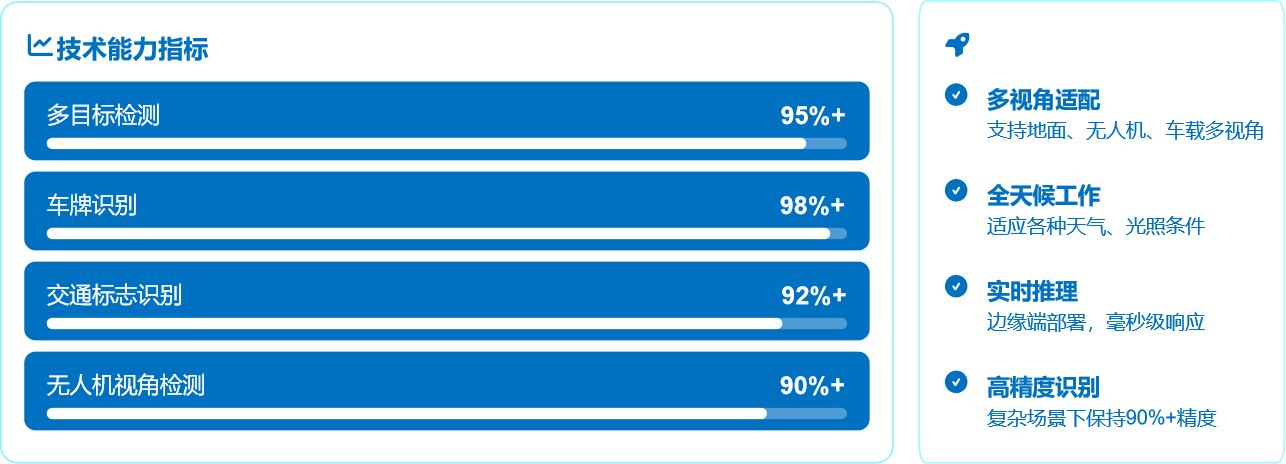Click the 交通标志识别 progress bar

[x=446, y=323]
